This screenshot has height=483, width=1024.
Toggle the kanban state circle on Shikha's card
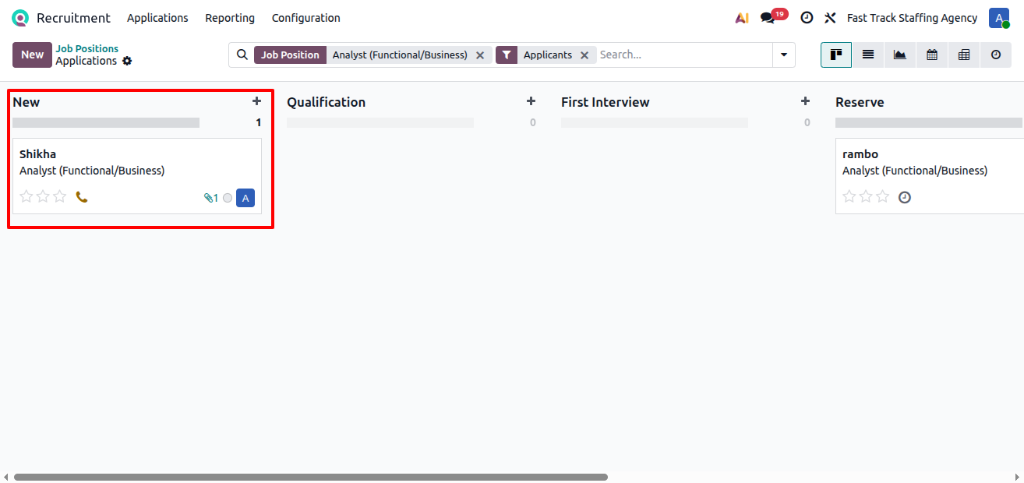pos(227,198)
